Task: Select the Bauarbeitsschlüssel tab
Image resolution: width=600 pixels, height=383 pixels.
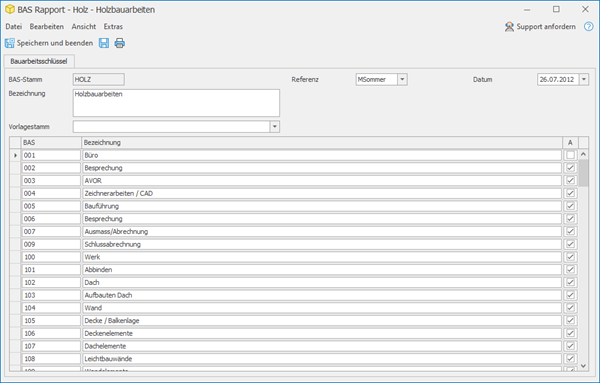Action: pos(39,61)
